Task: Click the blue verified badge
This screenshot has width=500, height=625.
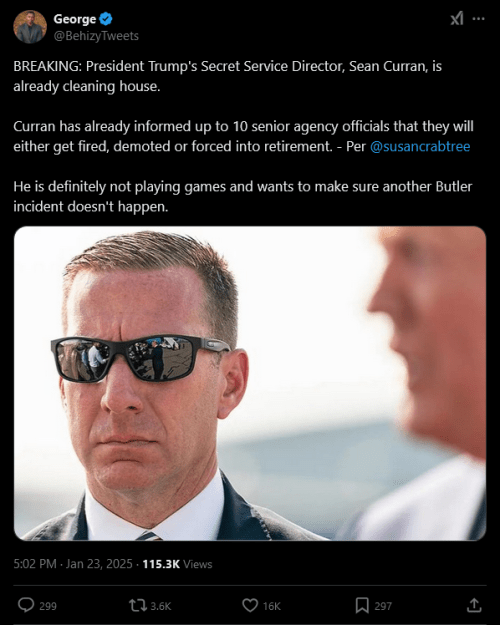Action: point(106,19)
